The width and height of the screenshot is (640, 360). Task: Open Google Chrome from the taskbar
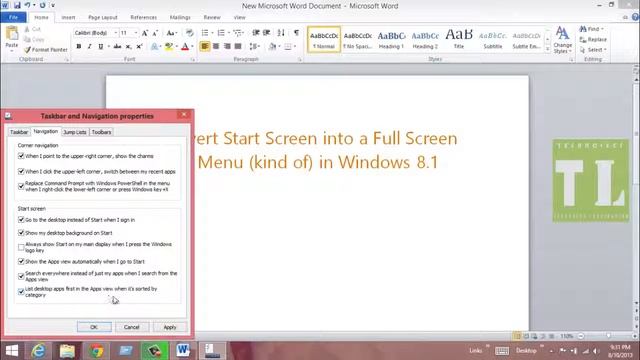(96, 351)
